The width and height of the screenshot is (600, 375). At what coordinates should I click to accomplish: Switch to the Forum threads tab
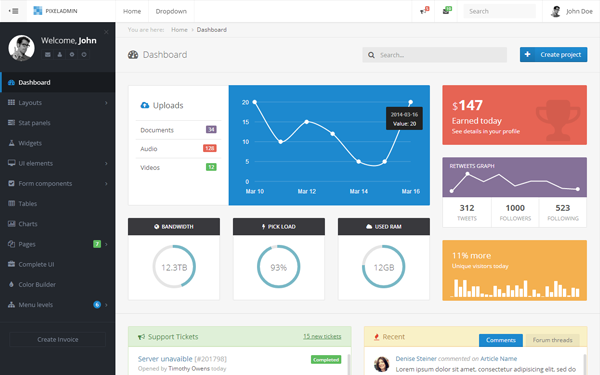tap(552, 340)
